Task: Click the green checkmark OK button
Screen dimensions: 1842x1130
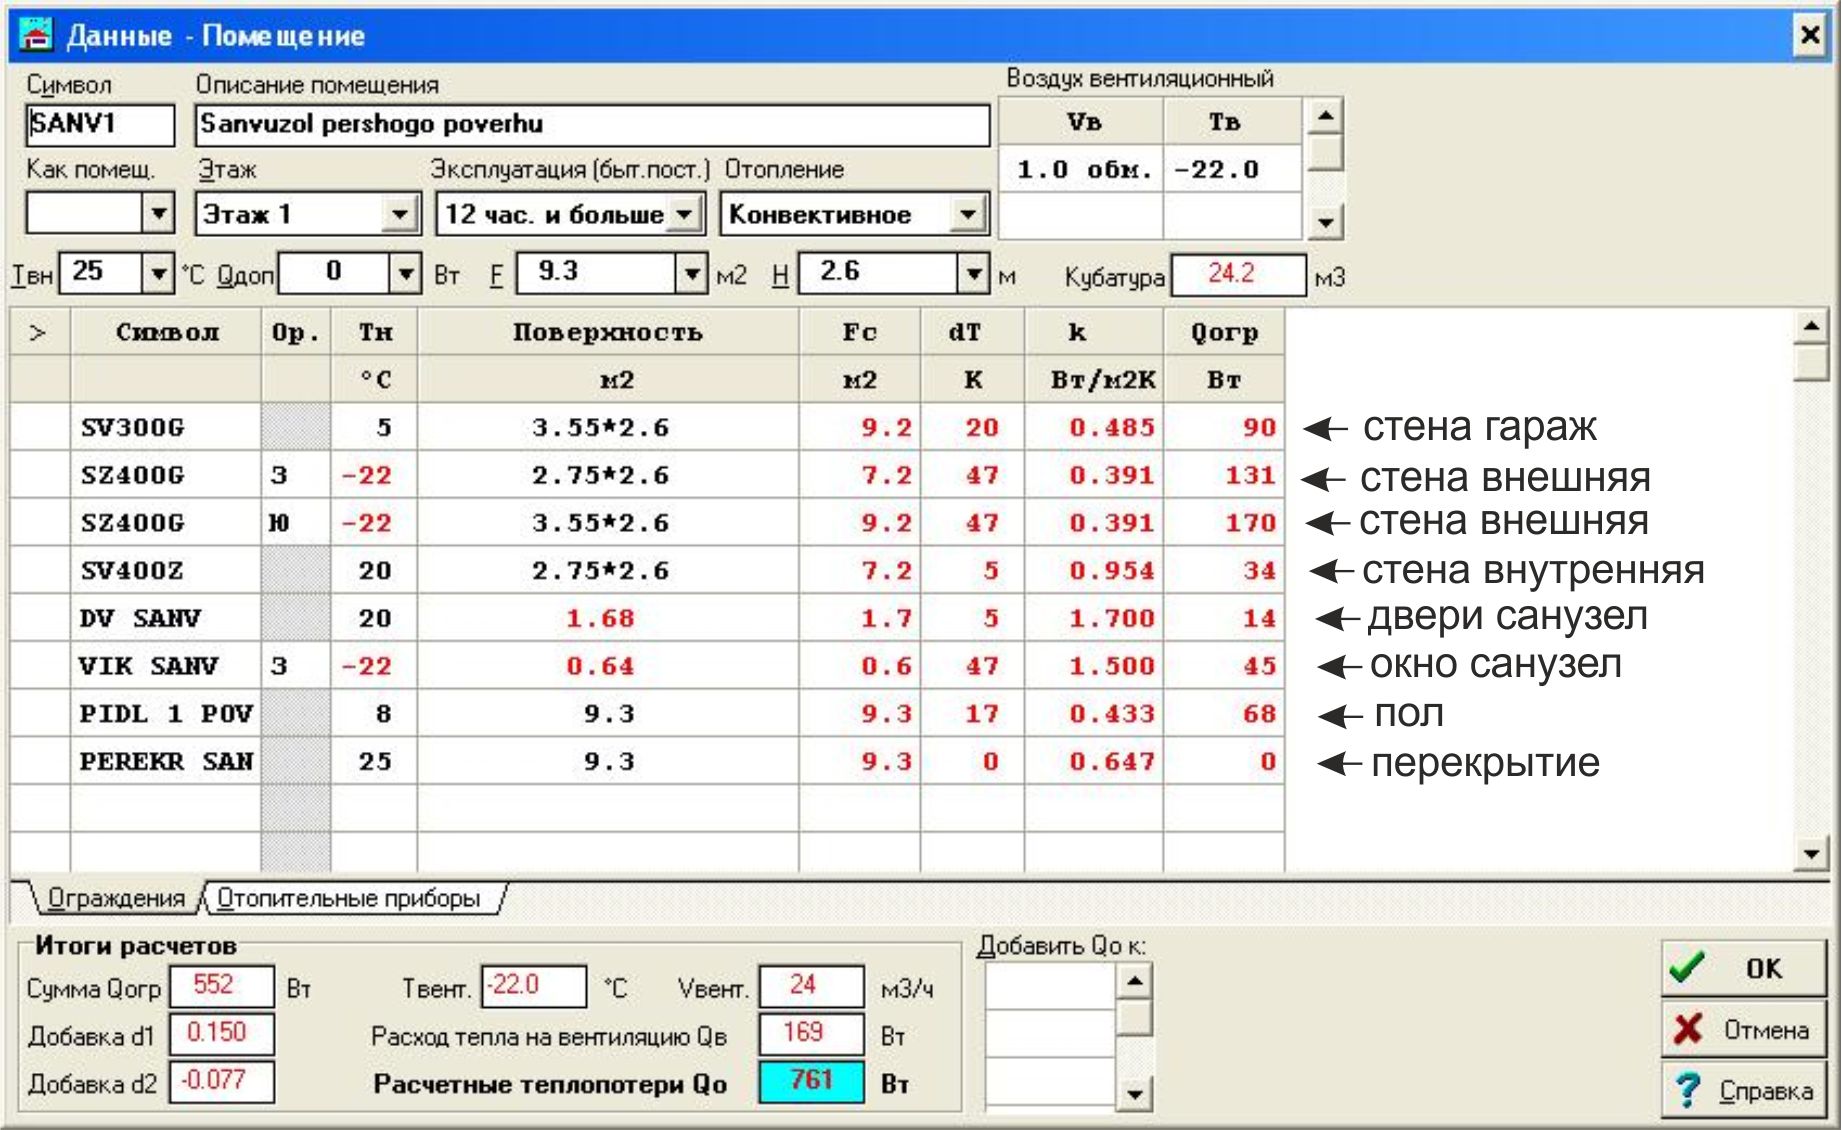Action: coord(1742,968)
